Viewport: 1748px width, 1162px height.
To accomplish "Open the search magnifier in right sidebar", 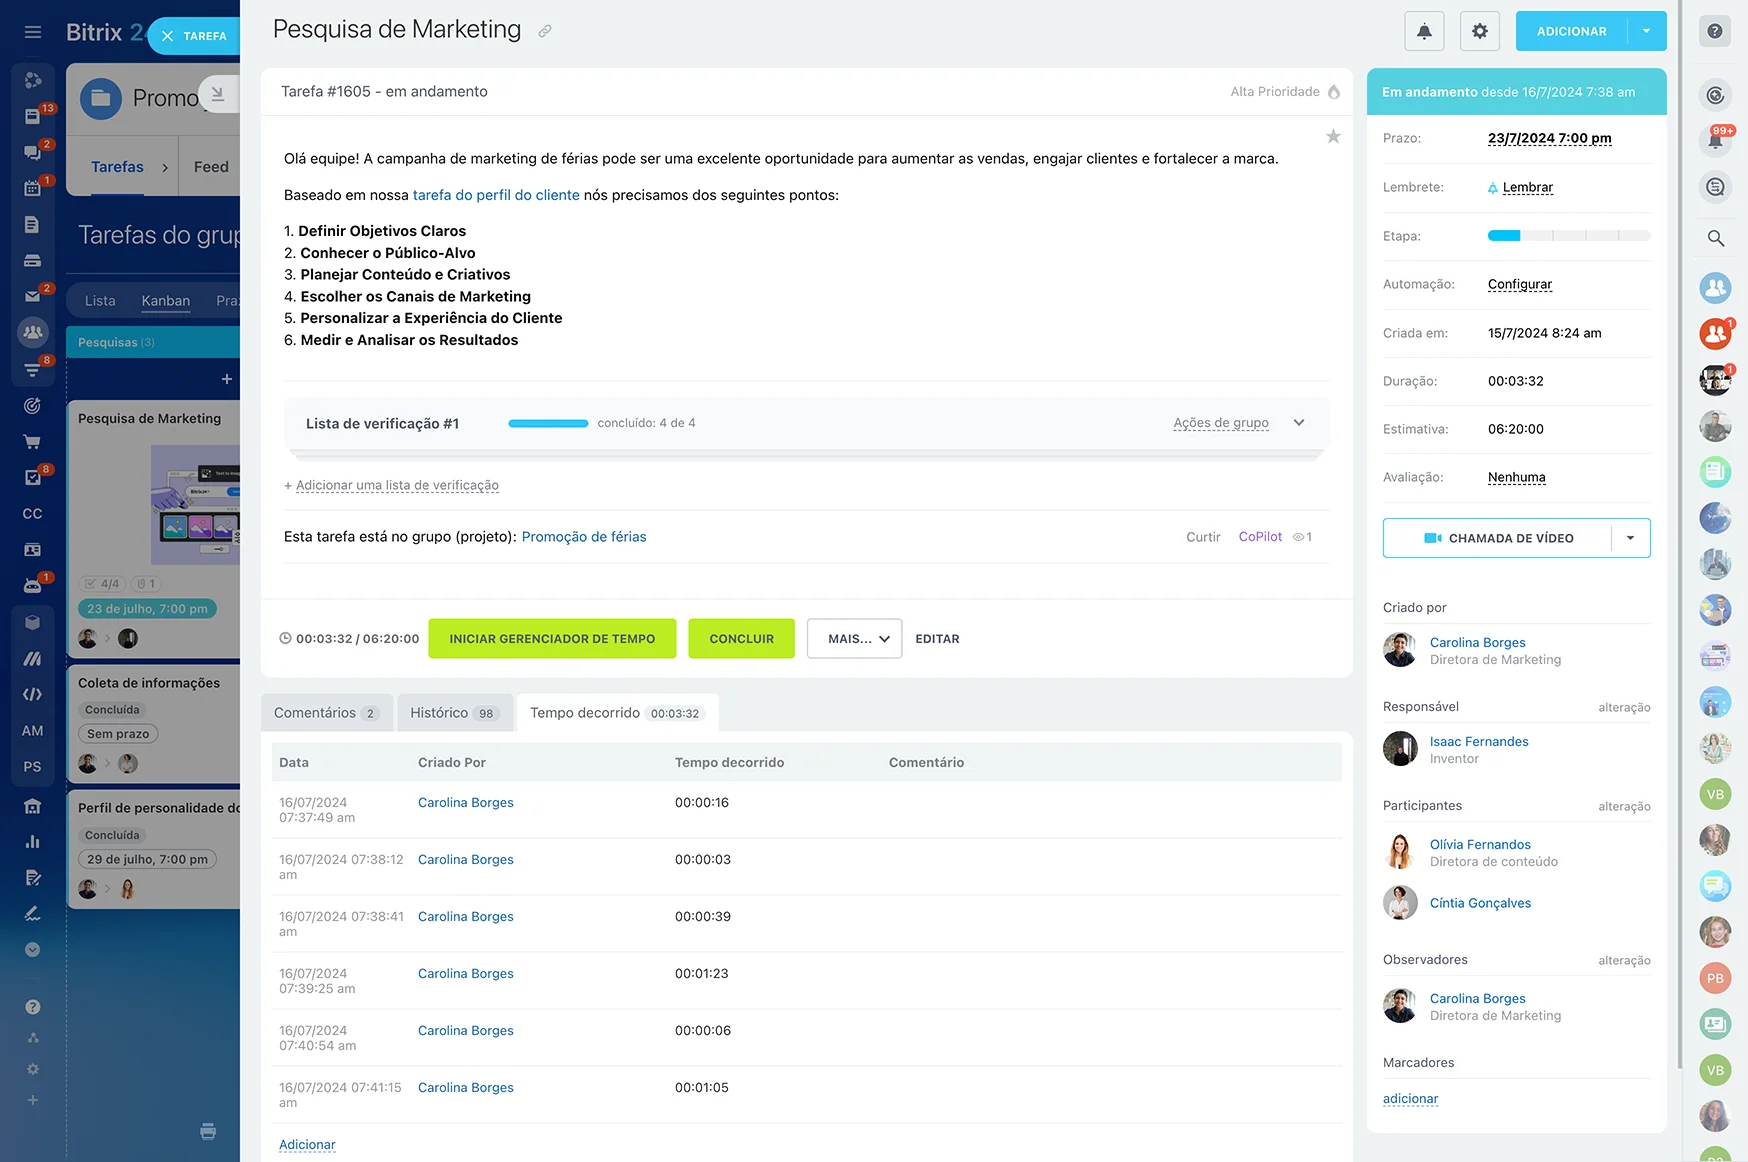I will coord(1715,238).
